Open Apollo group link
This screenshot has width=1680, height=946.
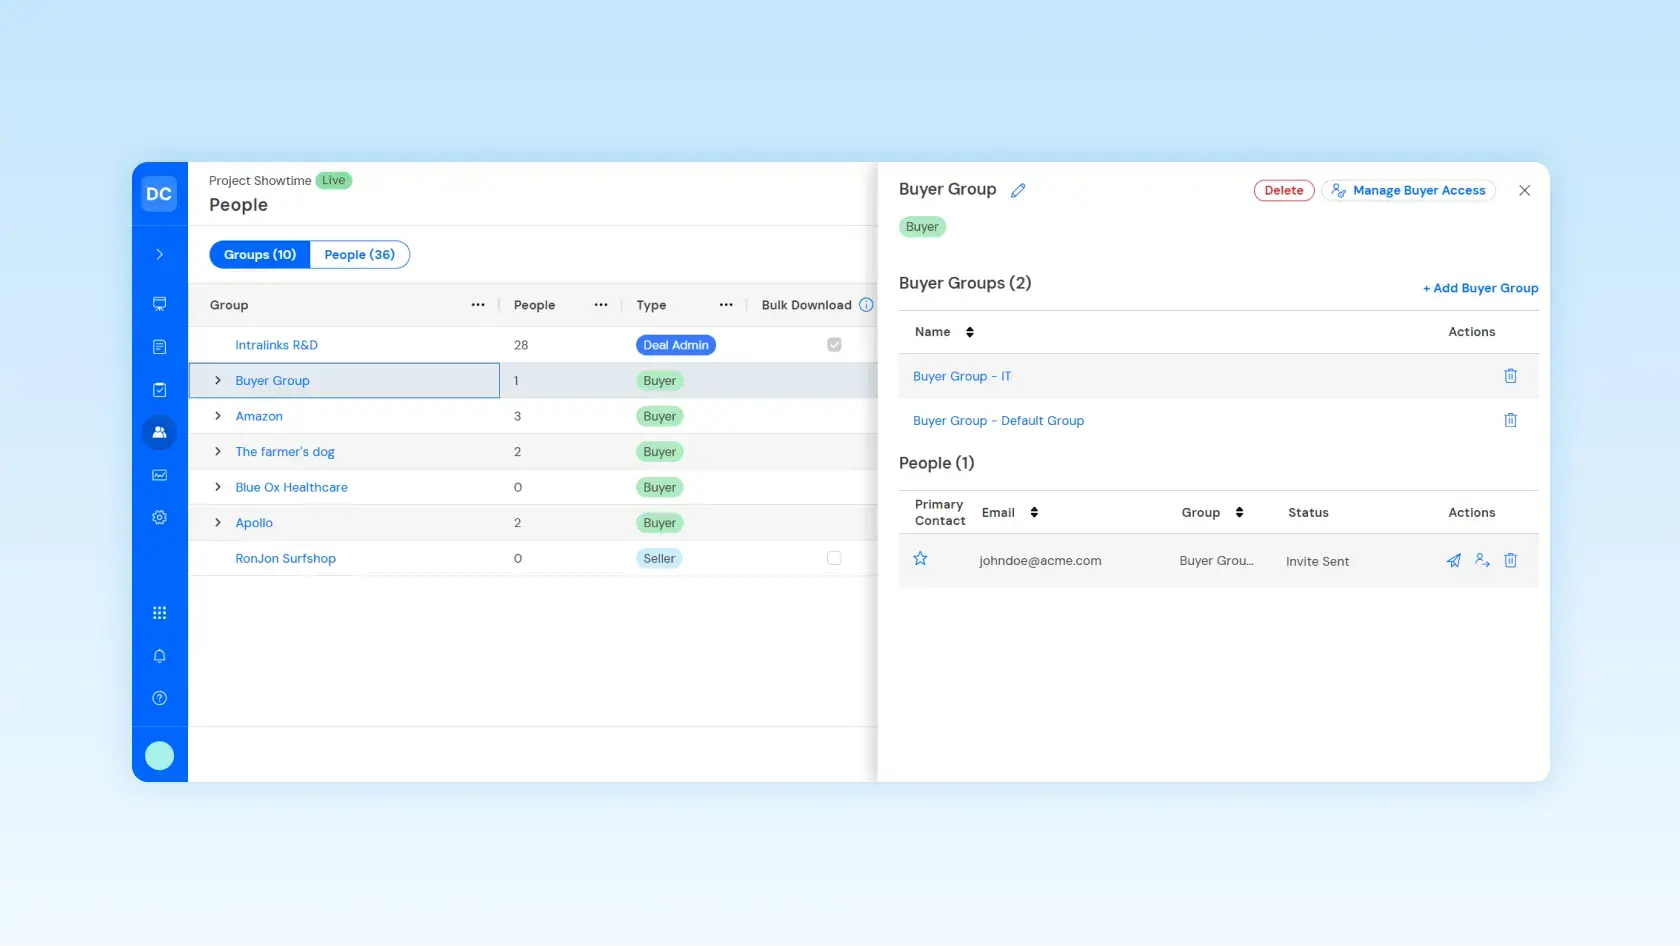point(254,523)
